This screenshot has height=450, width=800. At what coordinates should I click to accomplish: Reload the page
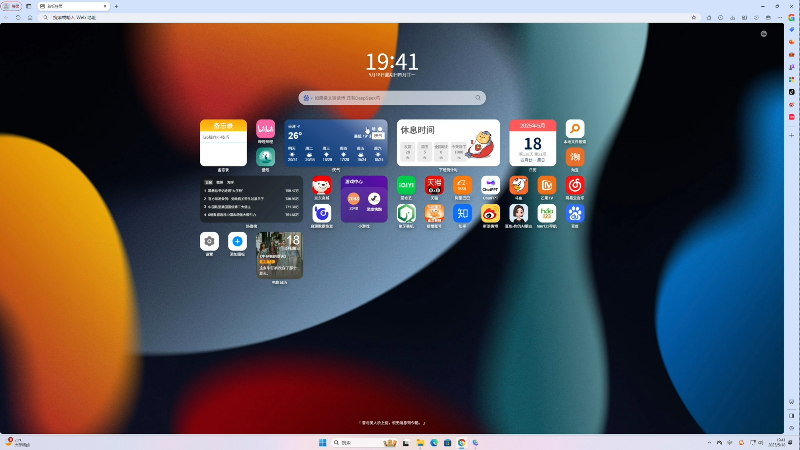[x=18, y=17]
